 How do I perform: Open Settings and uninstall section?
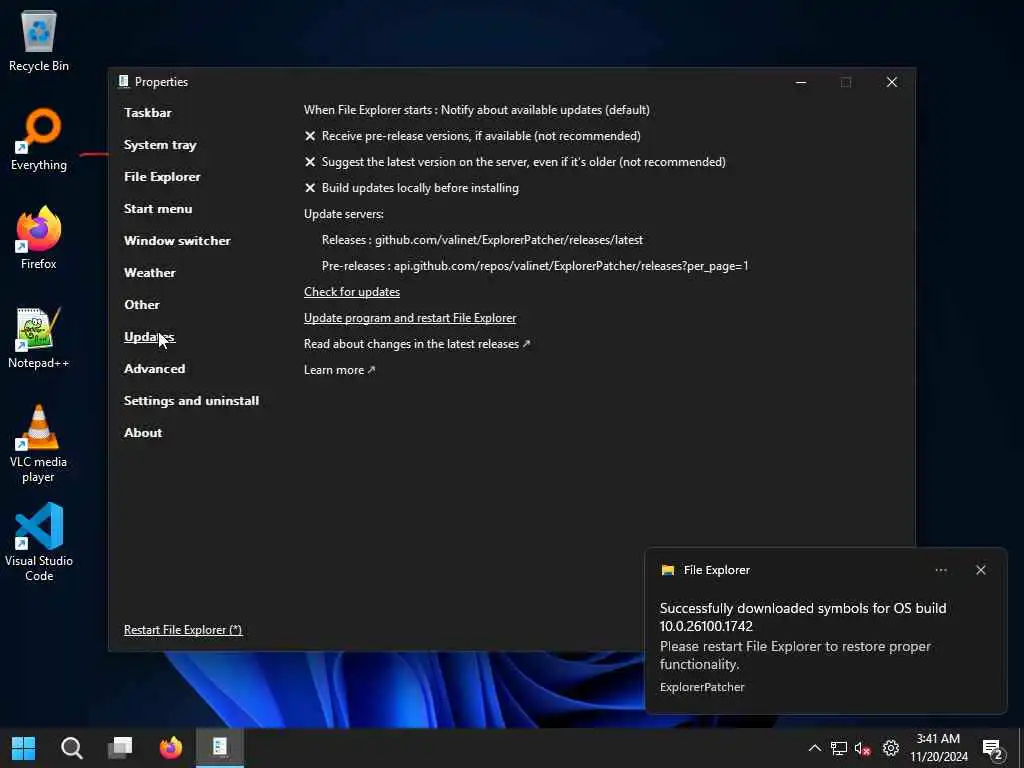point(191,401)
